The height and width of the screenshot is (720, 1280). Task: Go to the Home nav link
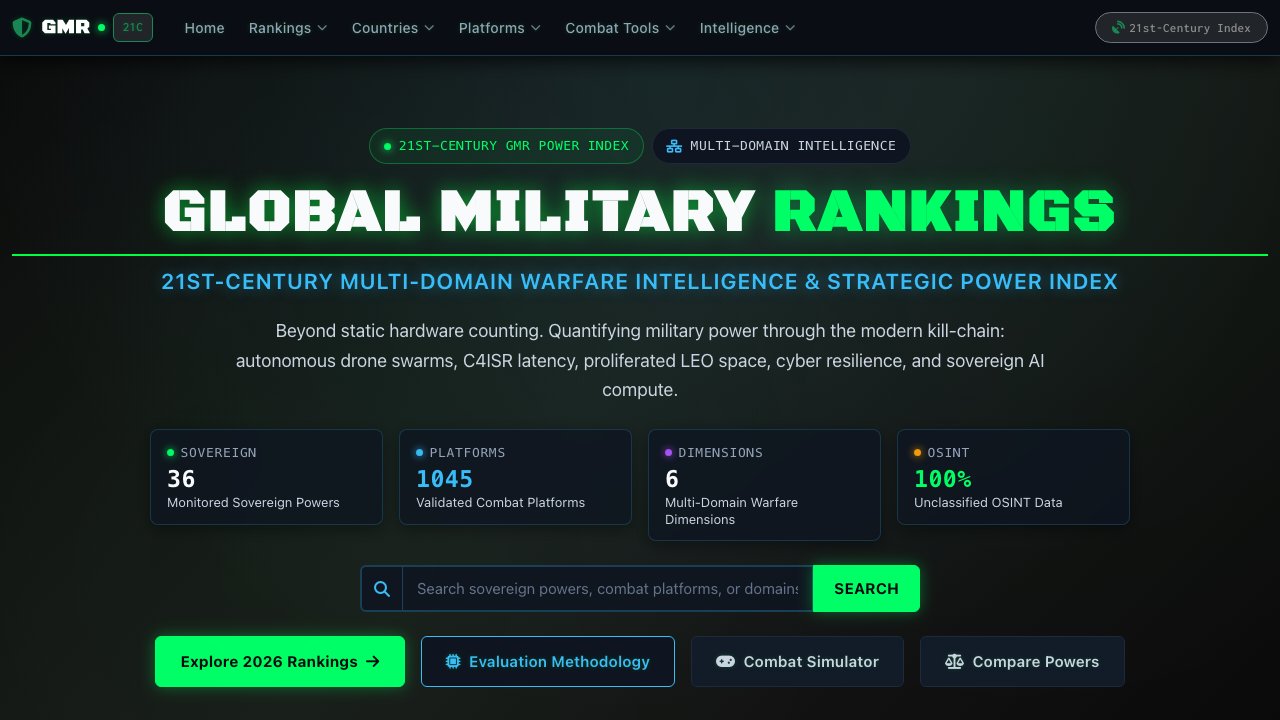coord(204,28)
